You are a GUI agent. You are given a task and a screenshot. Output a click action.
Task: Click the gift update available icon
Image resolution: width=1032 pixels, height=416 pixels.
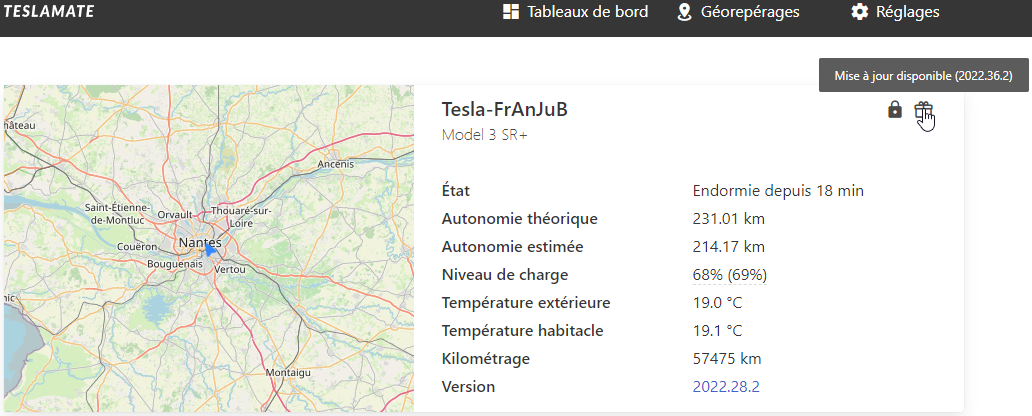click(923, 110)
